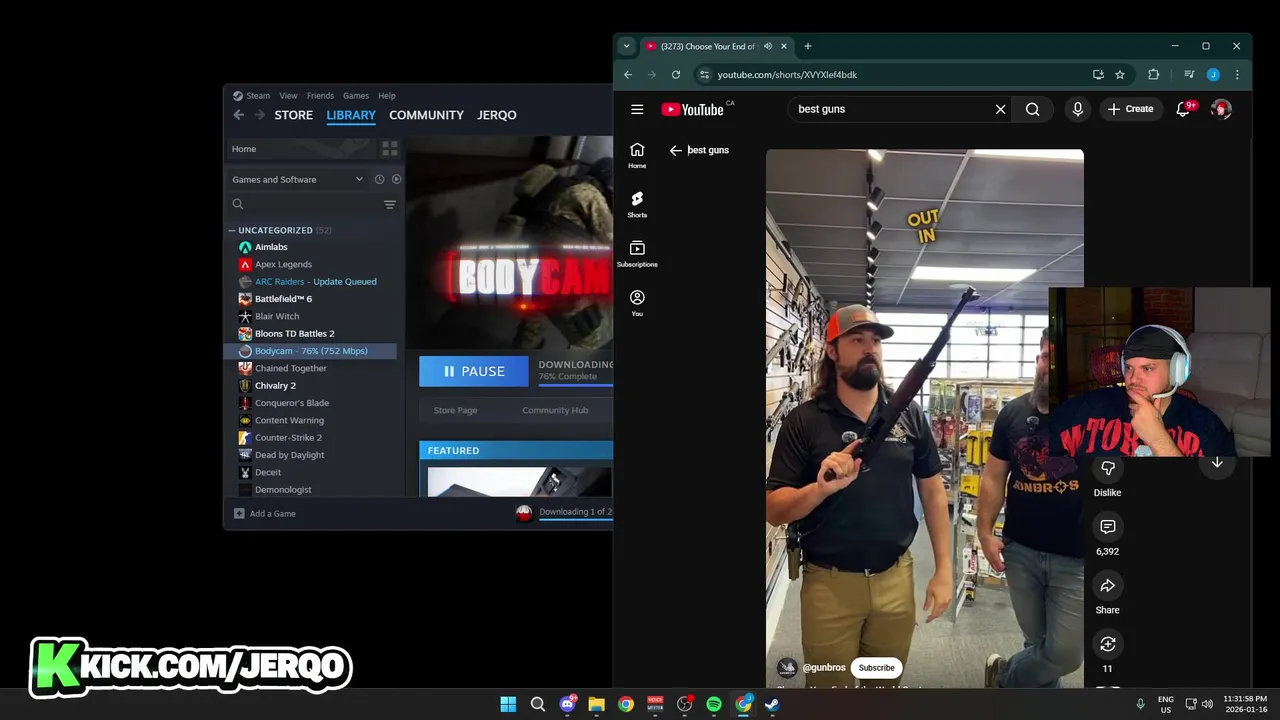The height and width of the screenshot is (720, 1280).
Task: Open Shorts in YouTube sidebar
Action: click(637, 205)
